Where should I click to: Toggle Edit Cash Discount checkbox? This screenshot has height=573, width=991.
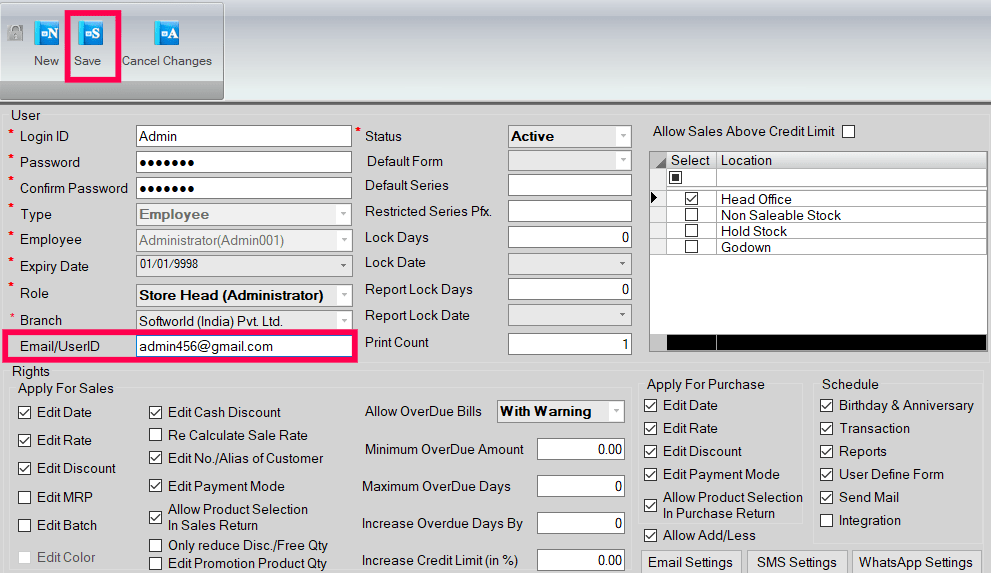(155, 413)
